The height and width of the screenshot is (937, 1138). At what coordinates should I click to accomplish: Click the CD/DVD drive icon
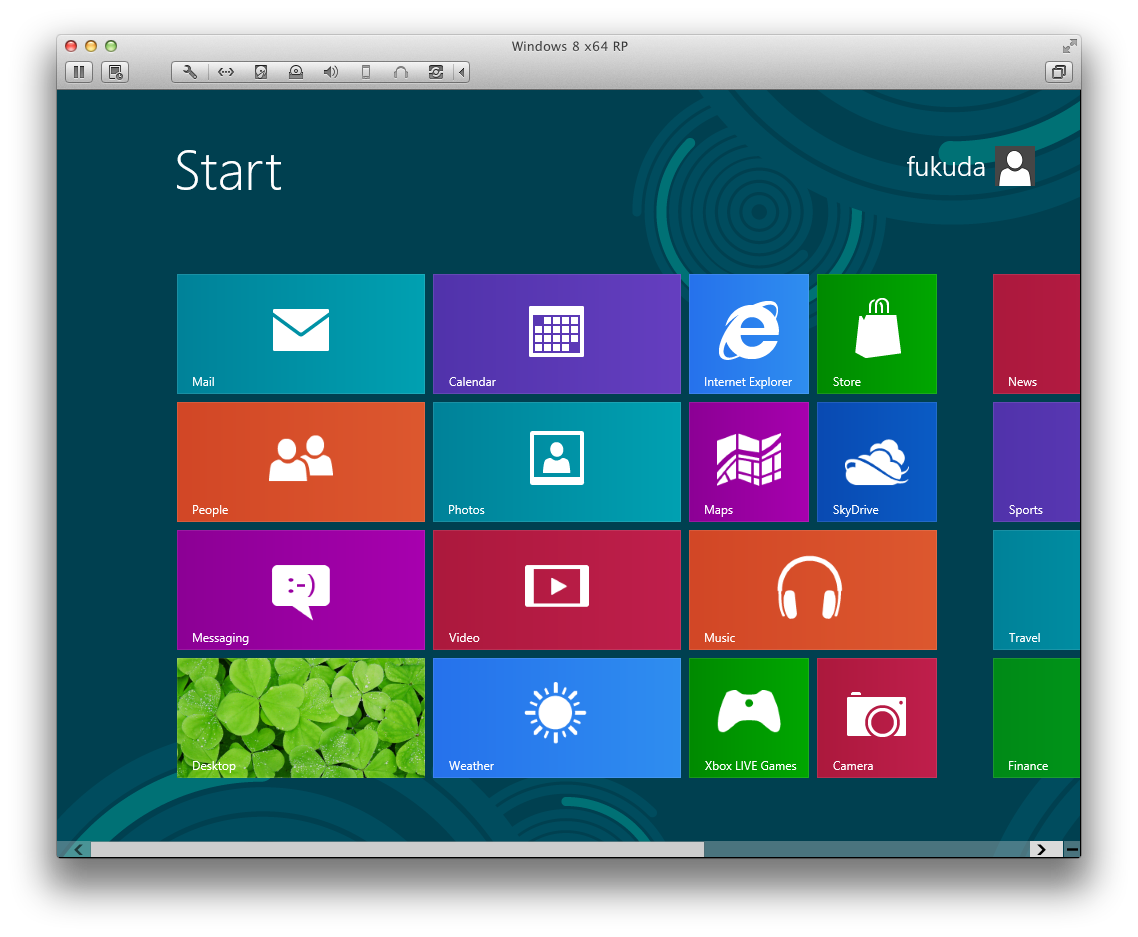tap(295, 72)
